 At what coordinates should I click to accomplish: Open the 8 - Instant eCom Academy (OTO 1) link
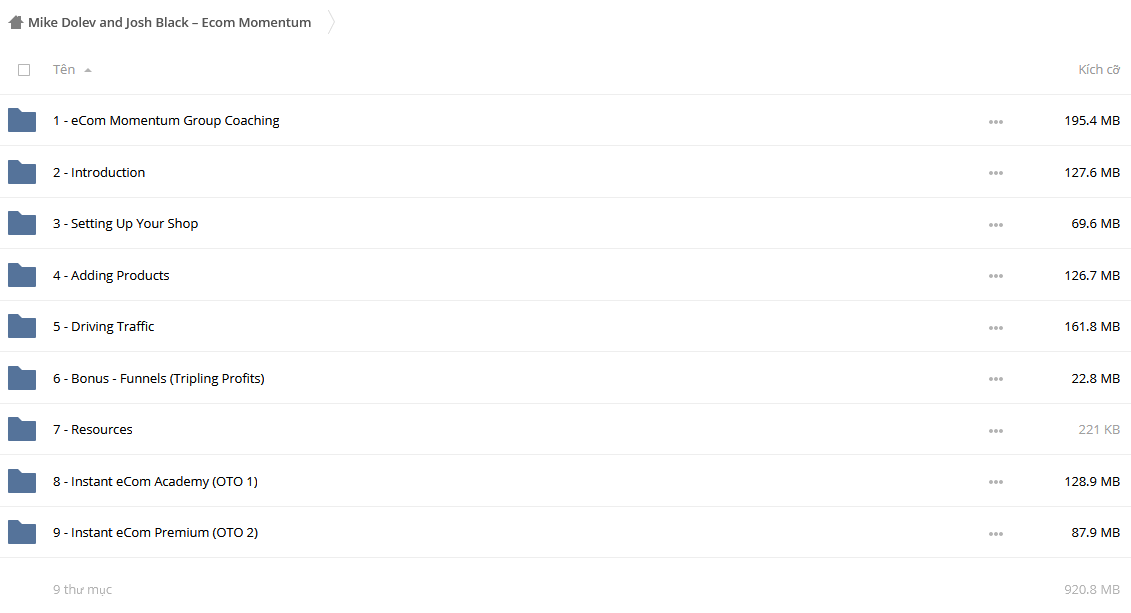pyautogui.click(x=155, y=481)
